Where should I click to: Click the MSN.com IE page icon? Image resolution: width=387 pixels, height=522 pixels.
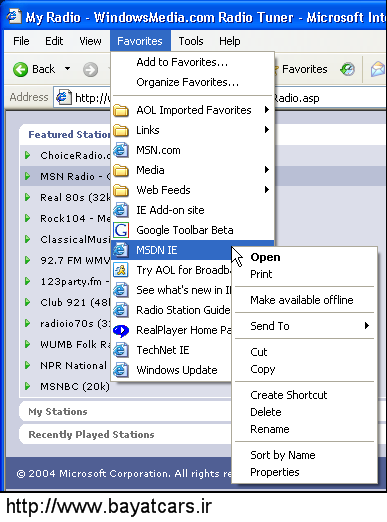(x=121, y=150)
